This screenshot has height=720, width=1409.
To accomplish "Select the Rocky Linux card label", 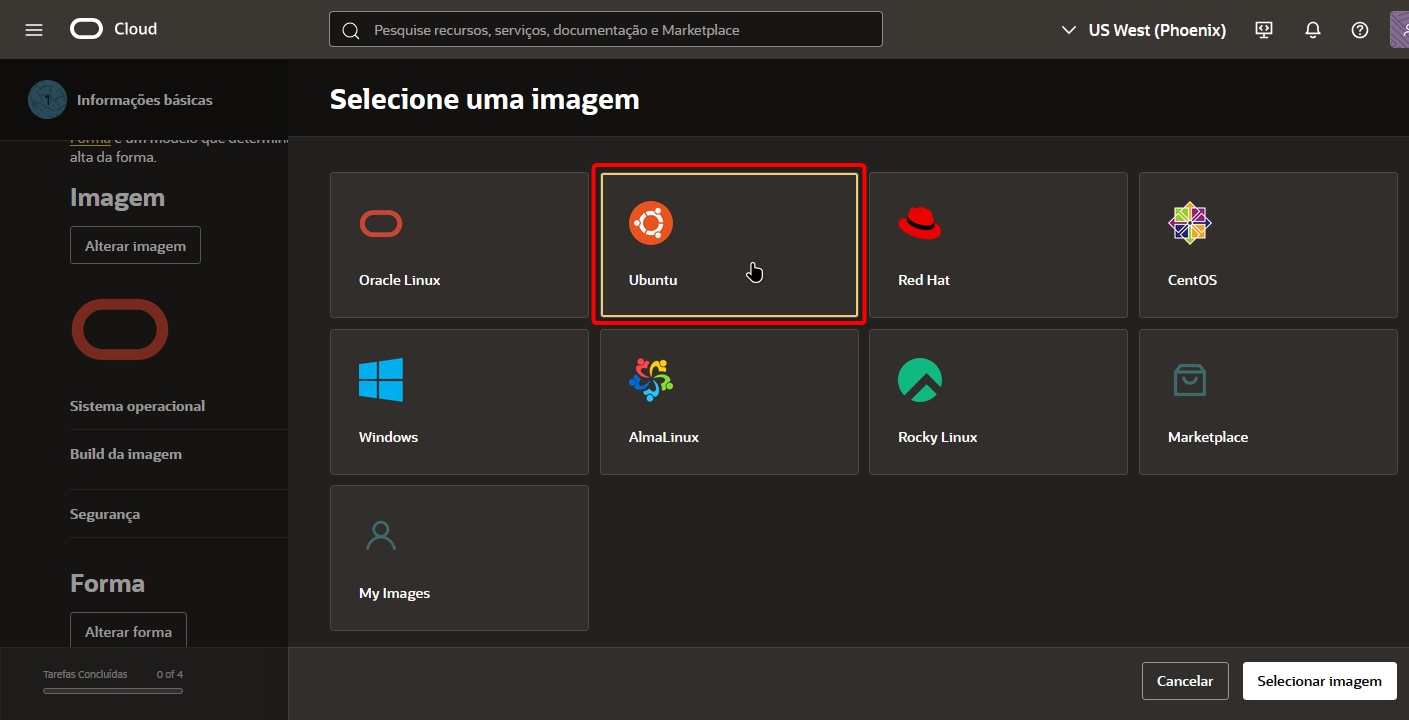I will tap(938, 437).
